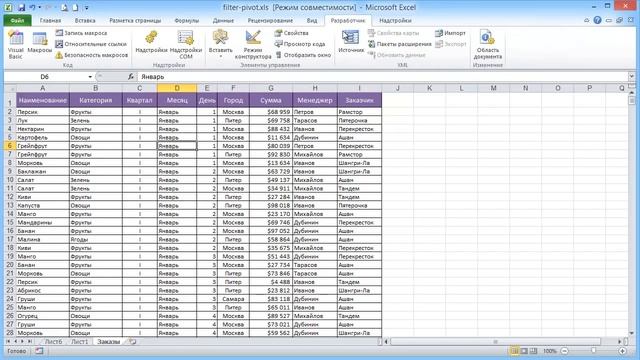Open Область документа panel
The height and width of the screenshot is (360, 640).
(x=488, y=45)
